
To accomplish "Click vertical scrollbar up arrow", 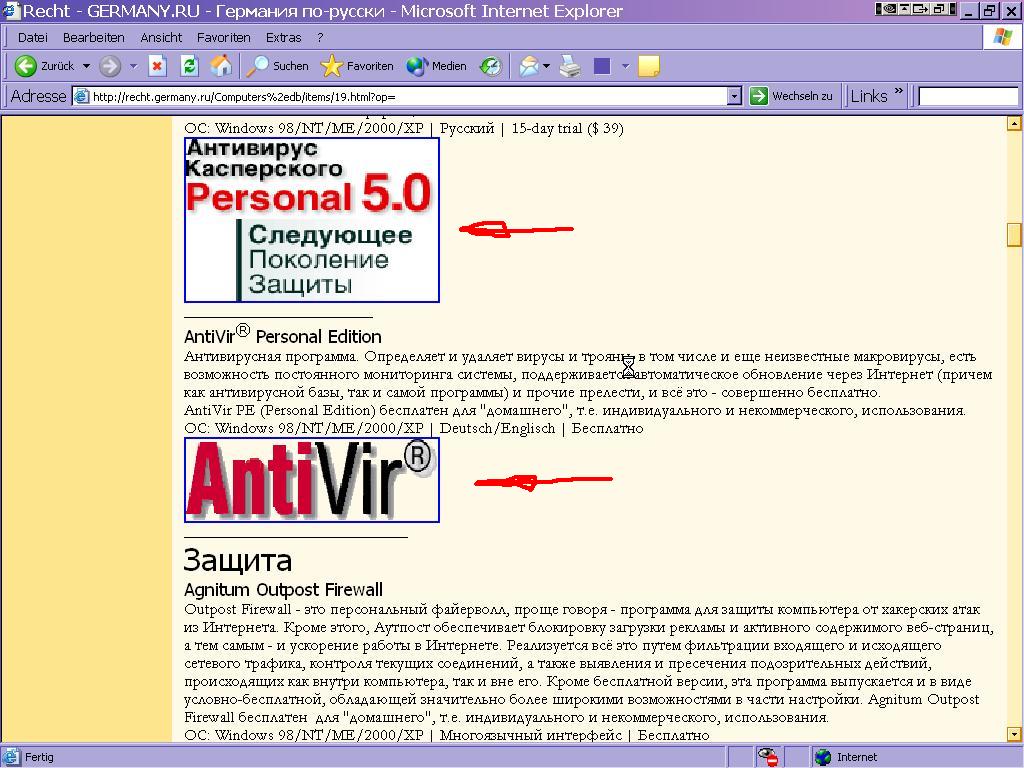I will 1014,123.
